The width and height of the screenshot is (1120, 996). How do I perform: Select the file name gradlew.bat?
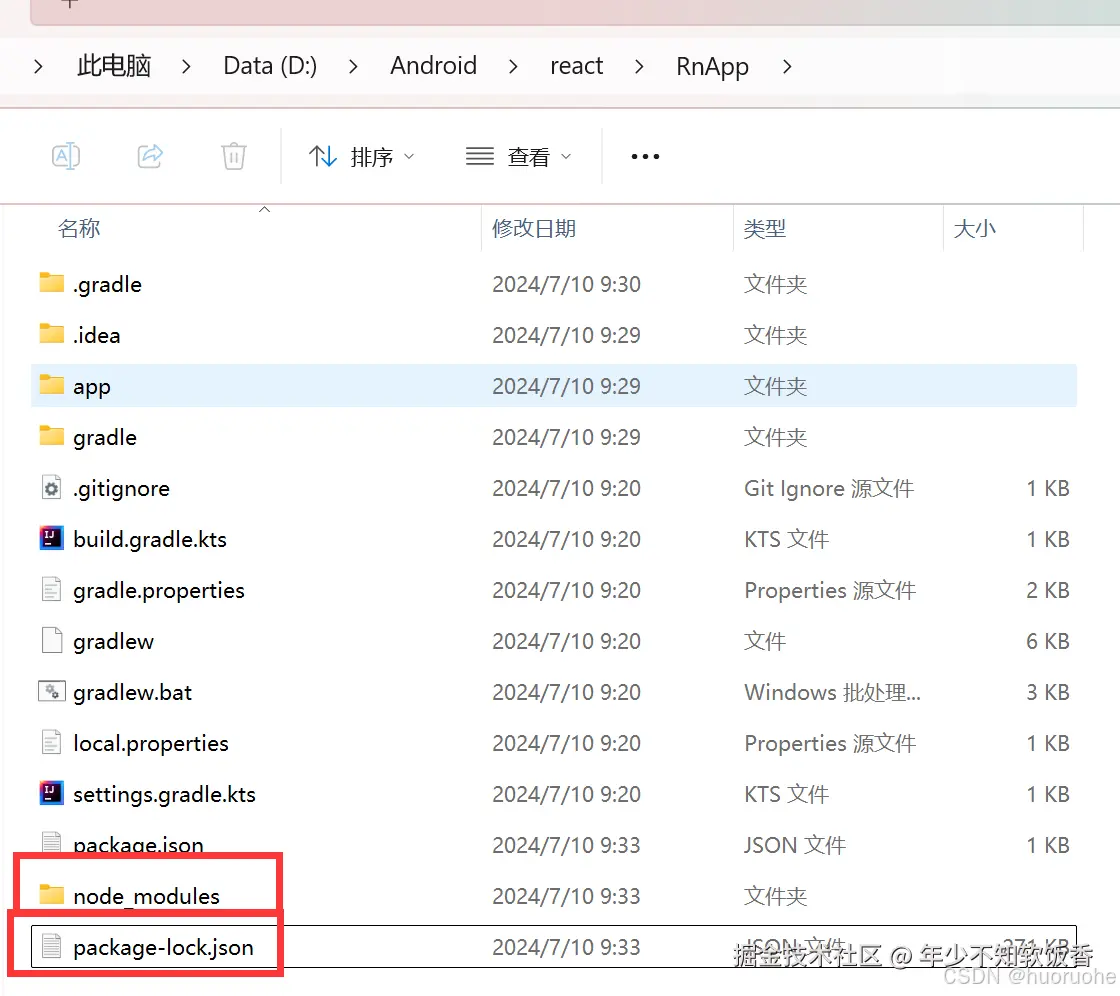132,692
